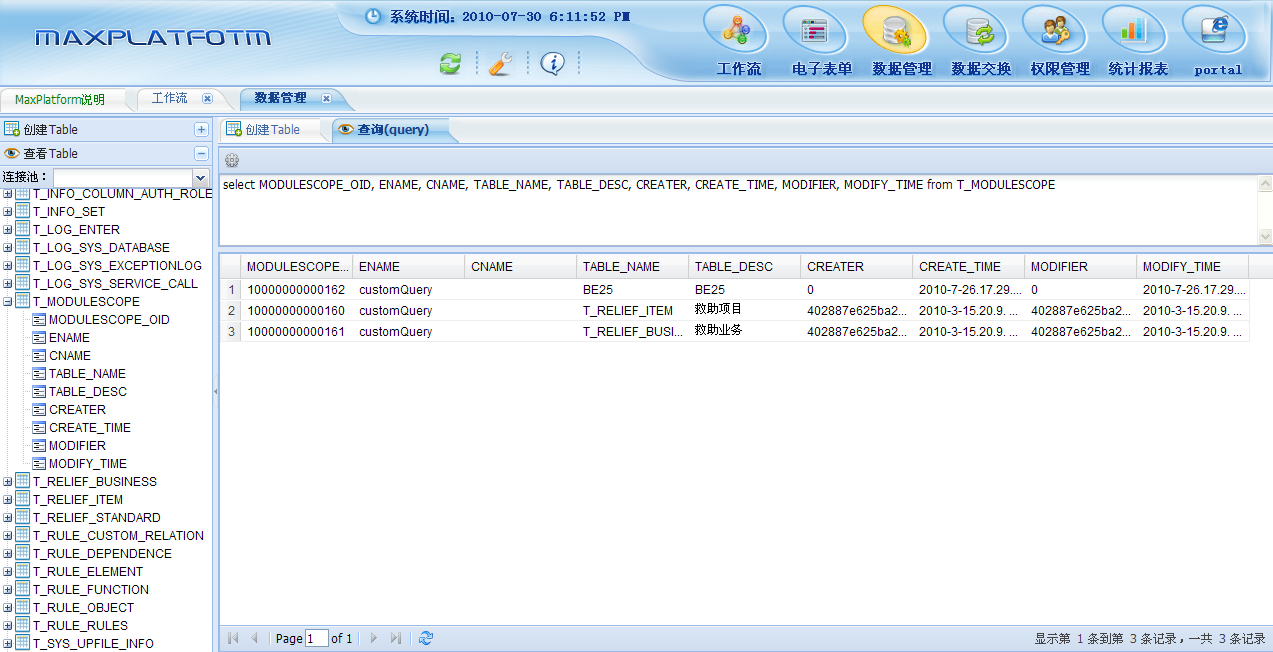Click the BE25 cell under TABLE_NAME
This screenshot has height=652, width=1273.
click(632, 290)
